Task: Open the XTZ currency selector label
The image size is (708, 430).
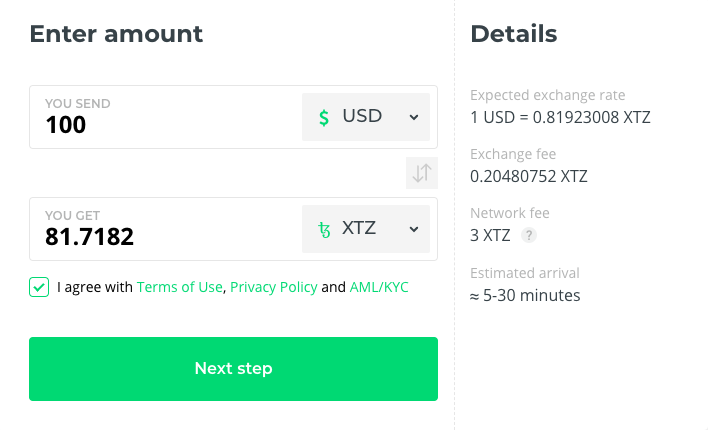Action: (x=359, y=228)
